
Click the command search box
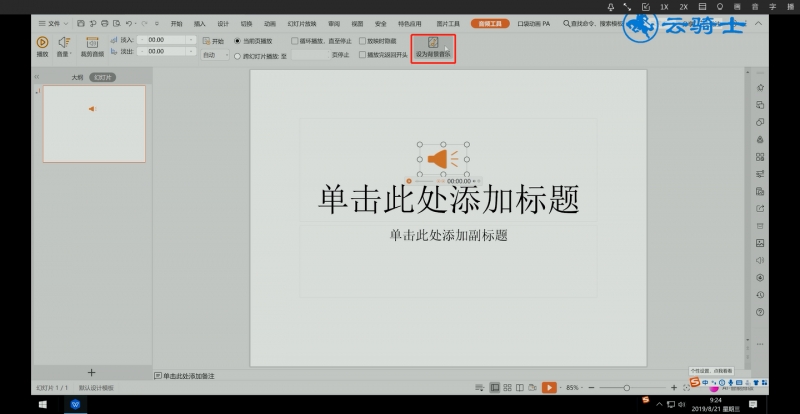[593, 23]
